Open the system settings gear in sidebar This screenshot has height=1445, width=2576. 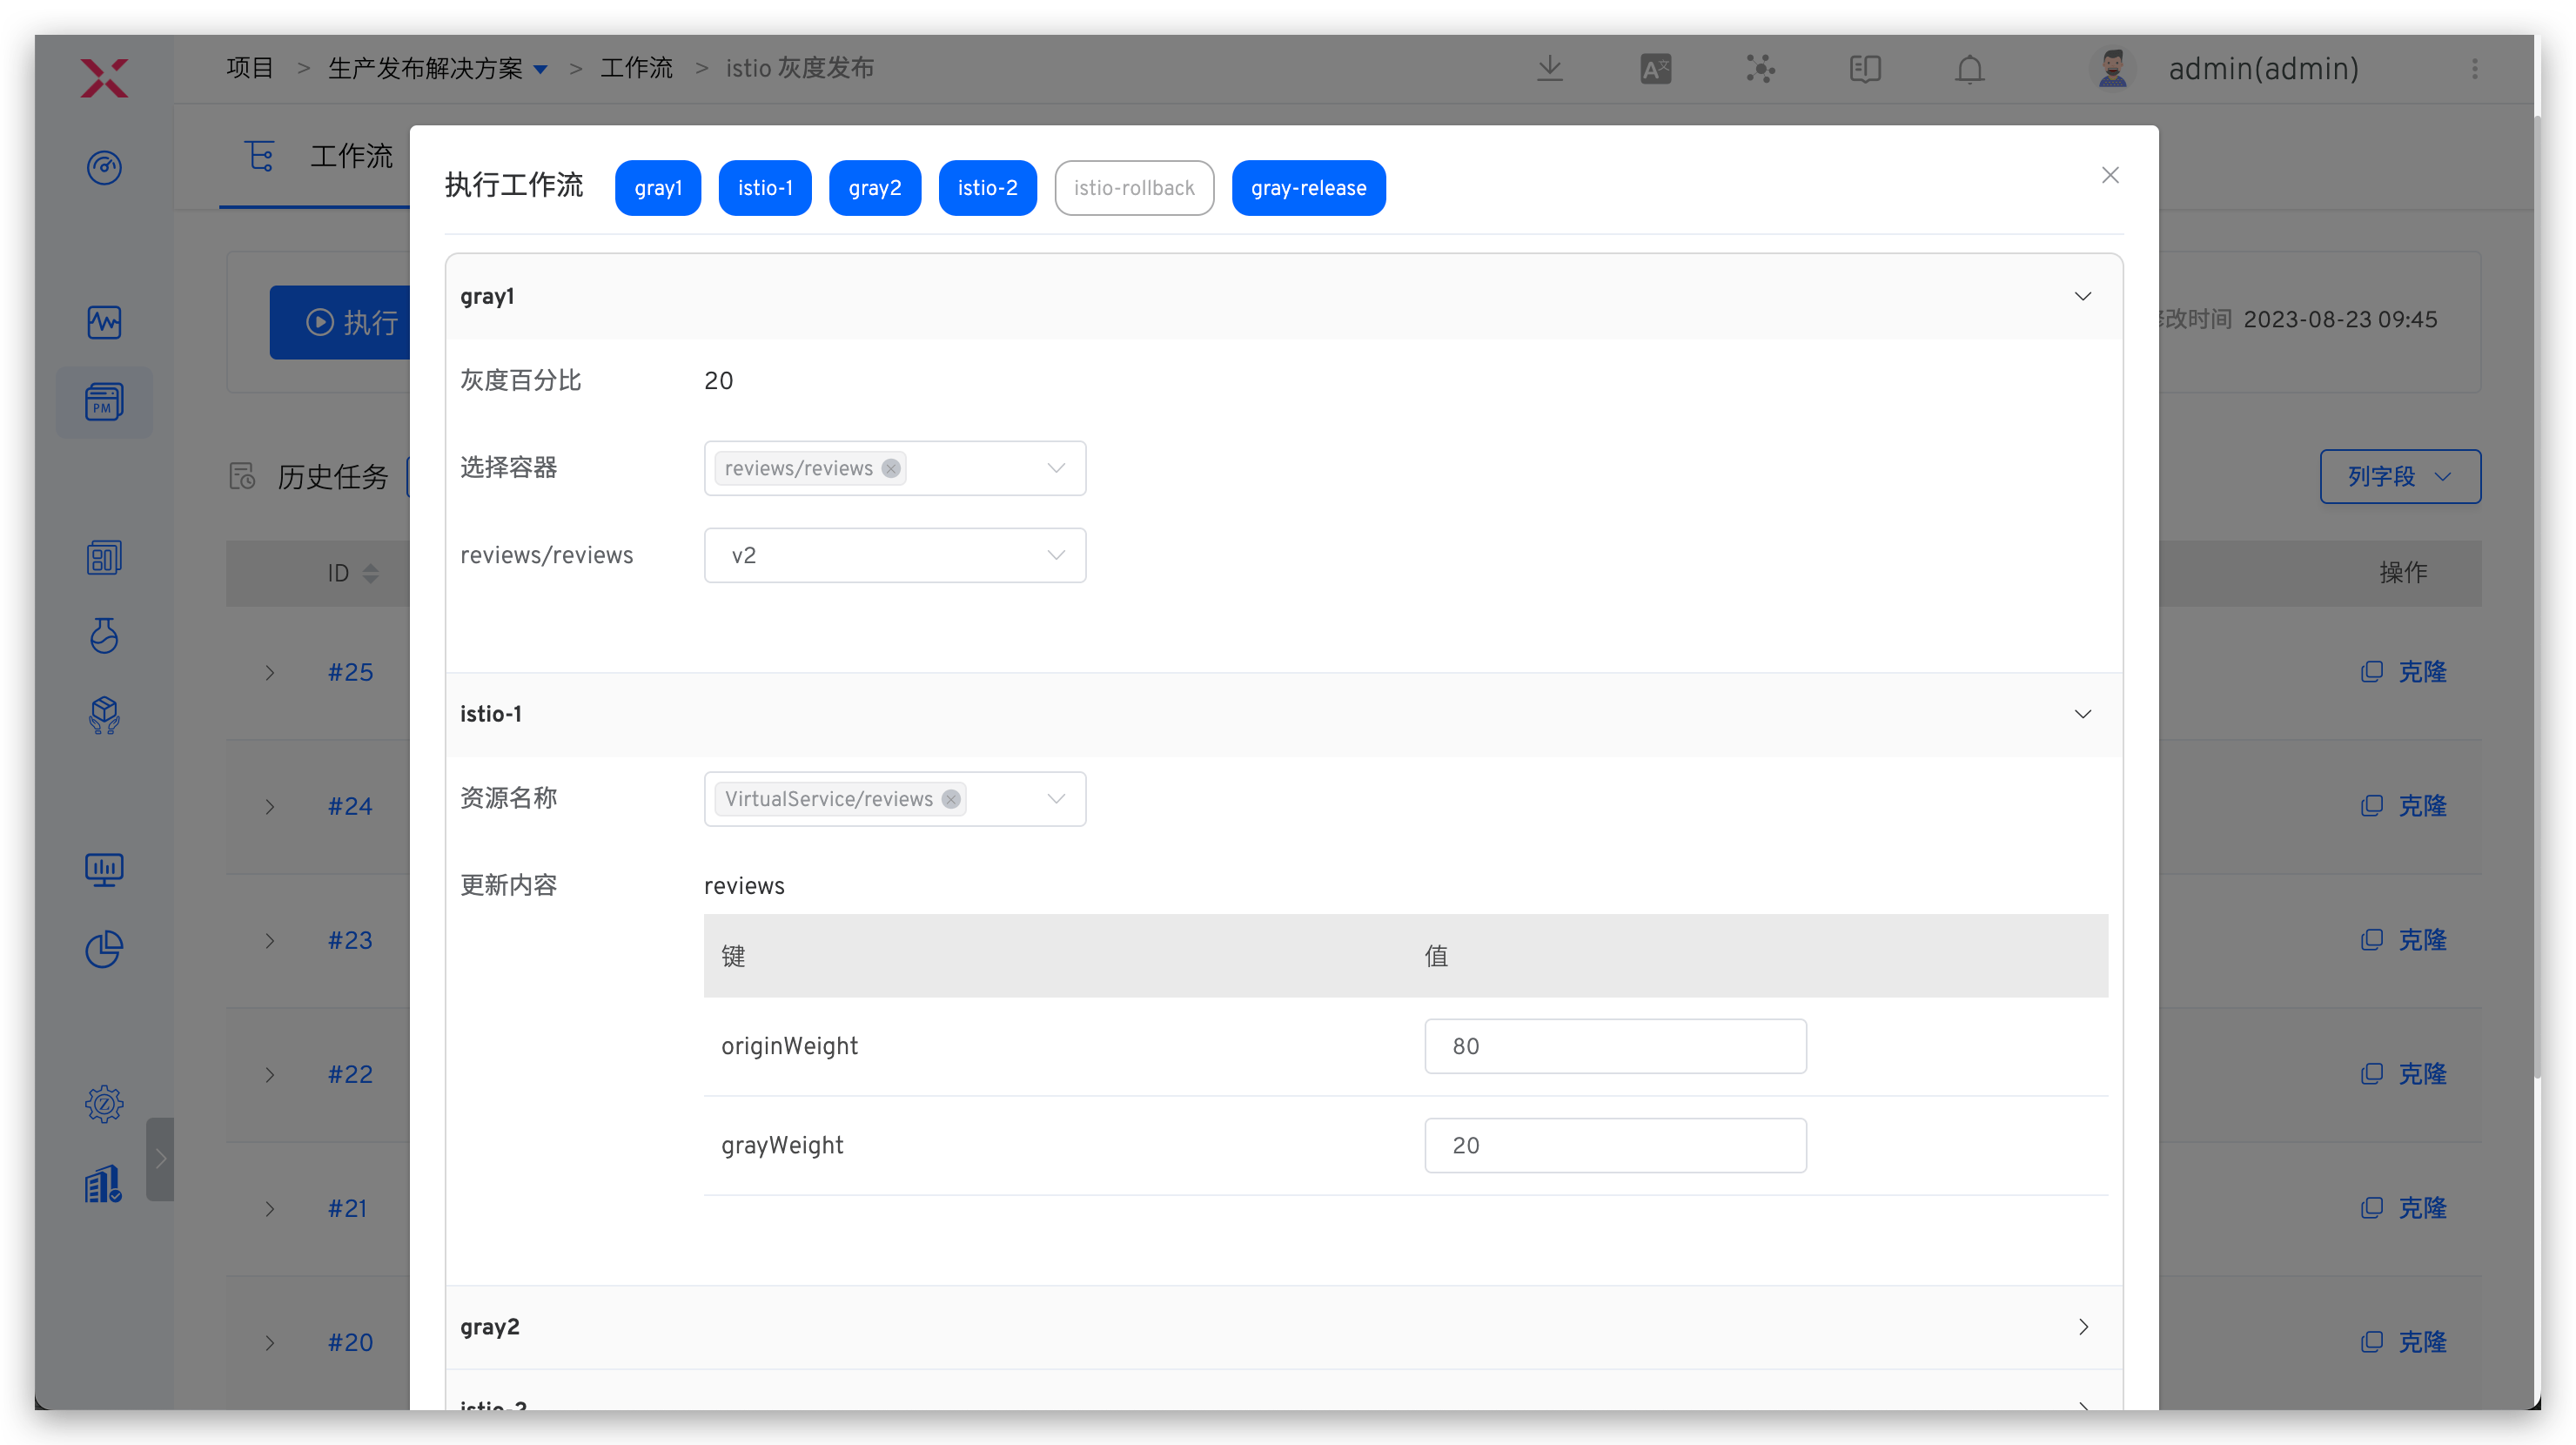click(x=104, y=1104)
